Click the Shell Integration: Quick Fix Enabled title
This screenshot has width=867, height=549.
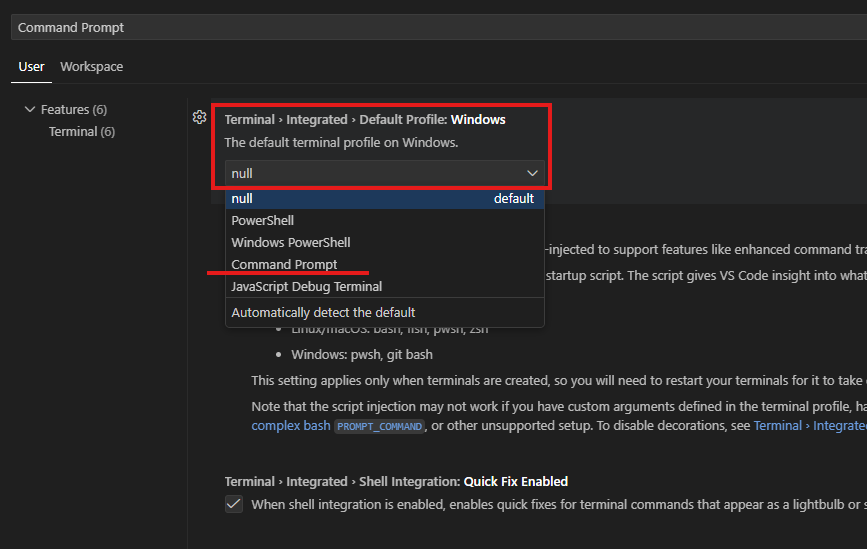pos(396,482)
